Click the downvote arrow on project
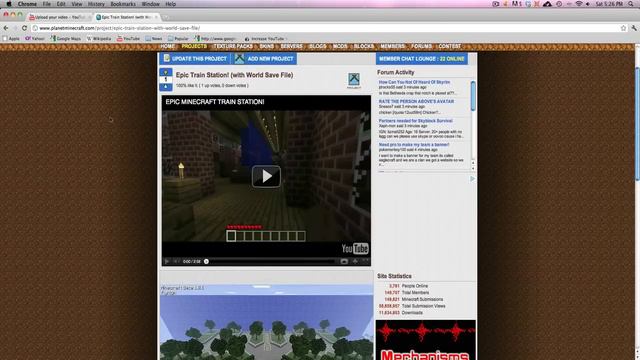Screen dimensions: 640x360 pyautogui.click(x=166, y=87)
